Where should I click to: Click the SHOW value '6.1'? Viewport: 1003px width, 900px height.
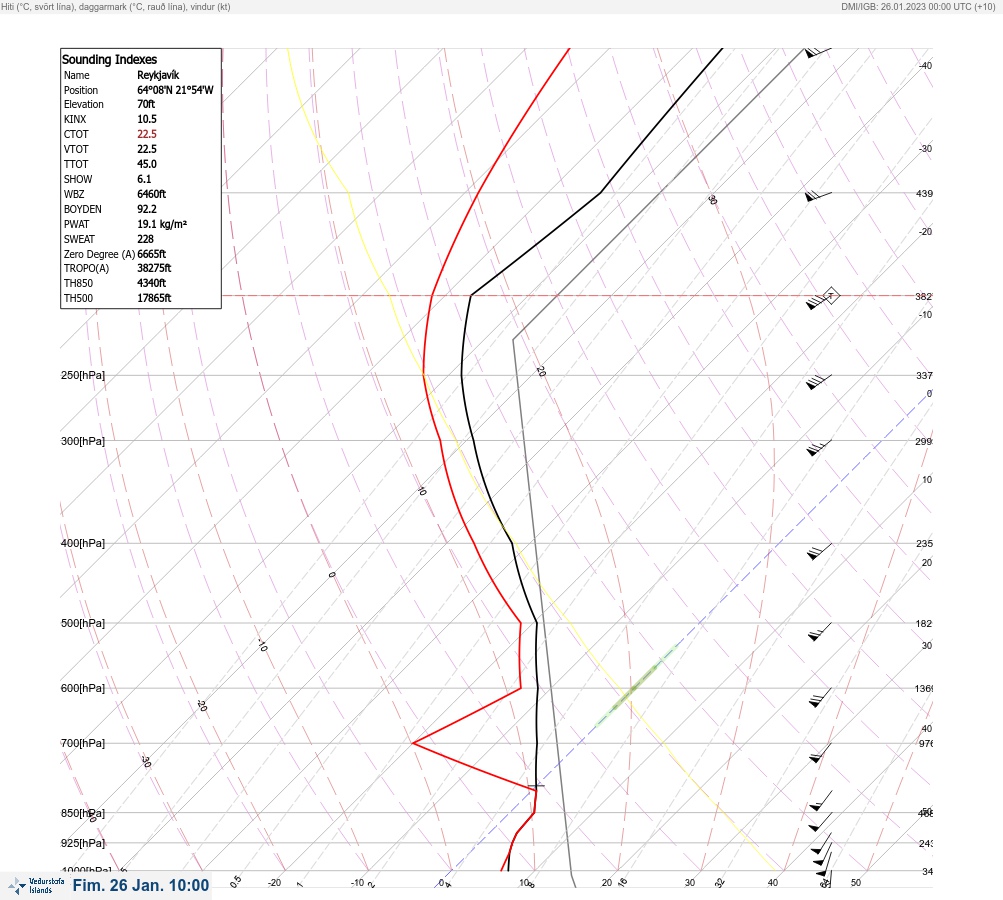144,179
